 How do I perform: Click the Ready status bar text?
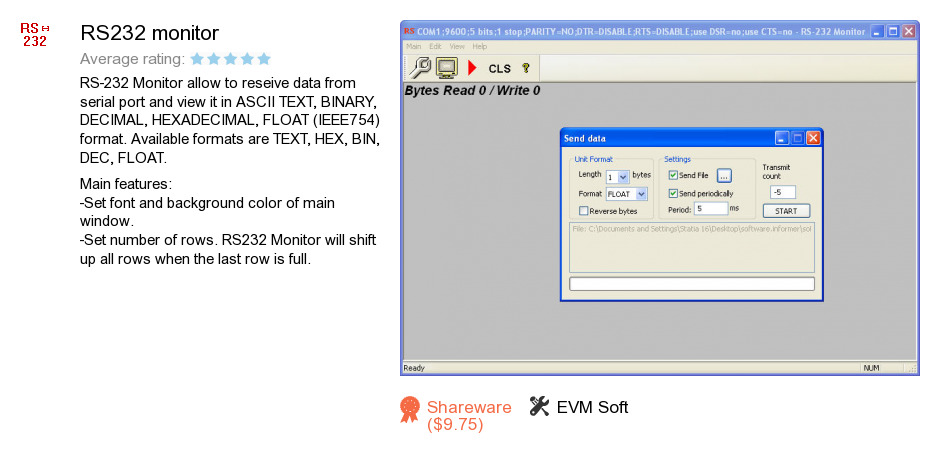point(414,368)
